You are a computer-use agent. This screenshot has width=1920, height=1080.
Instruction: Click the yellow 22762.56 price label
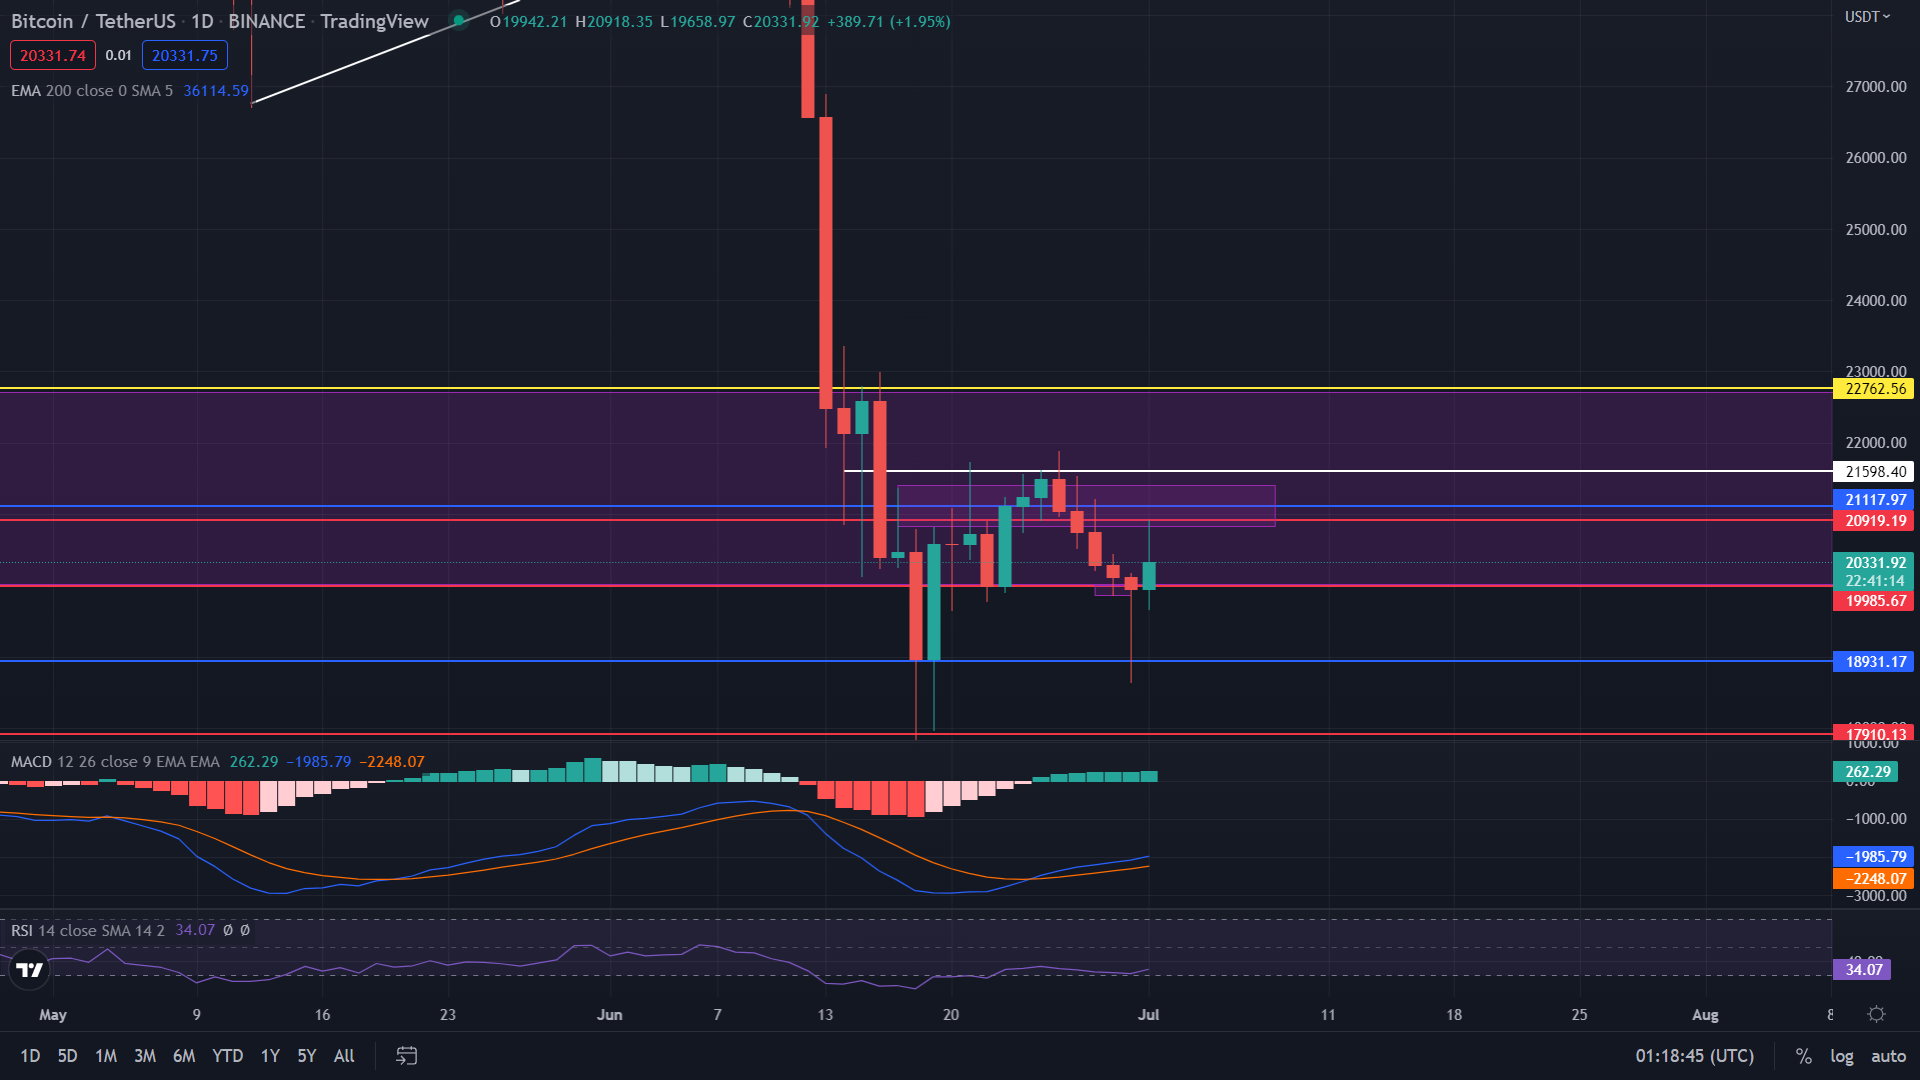tap(1874, 388)
